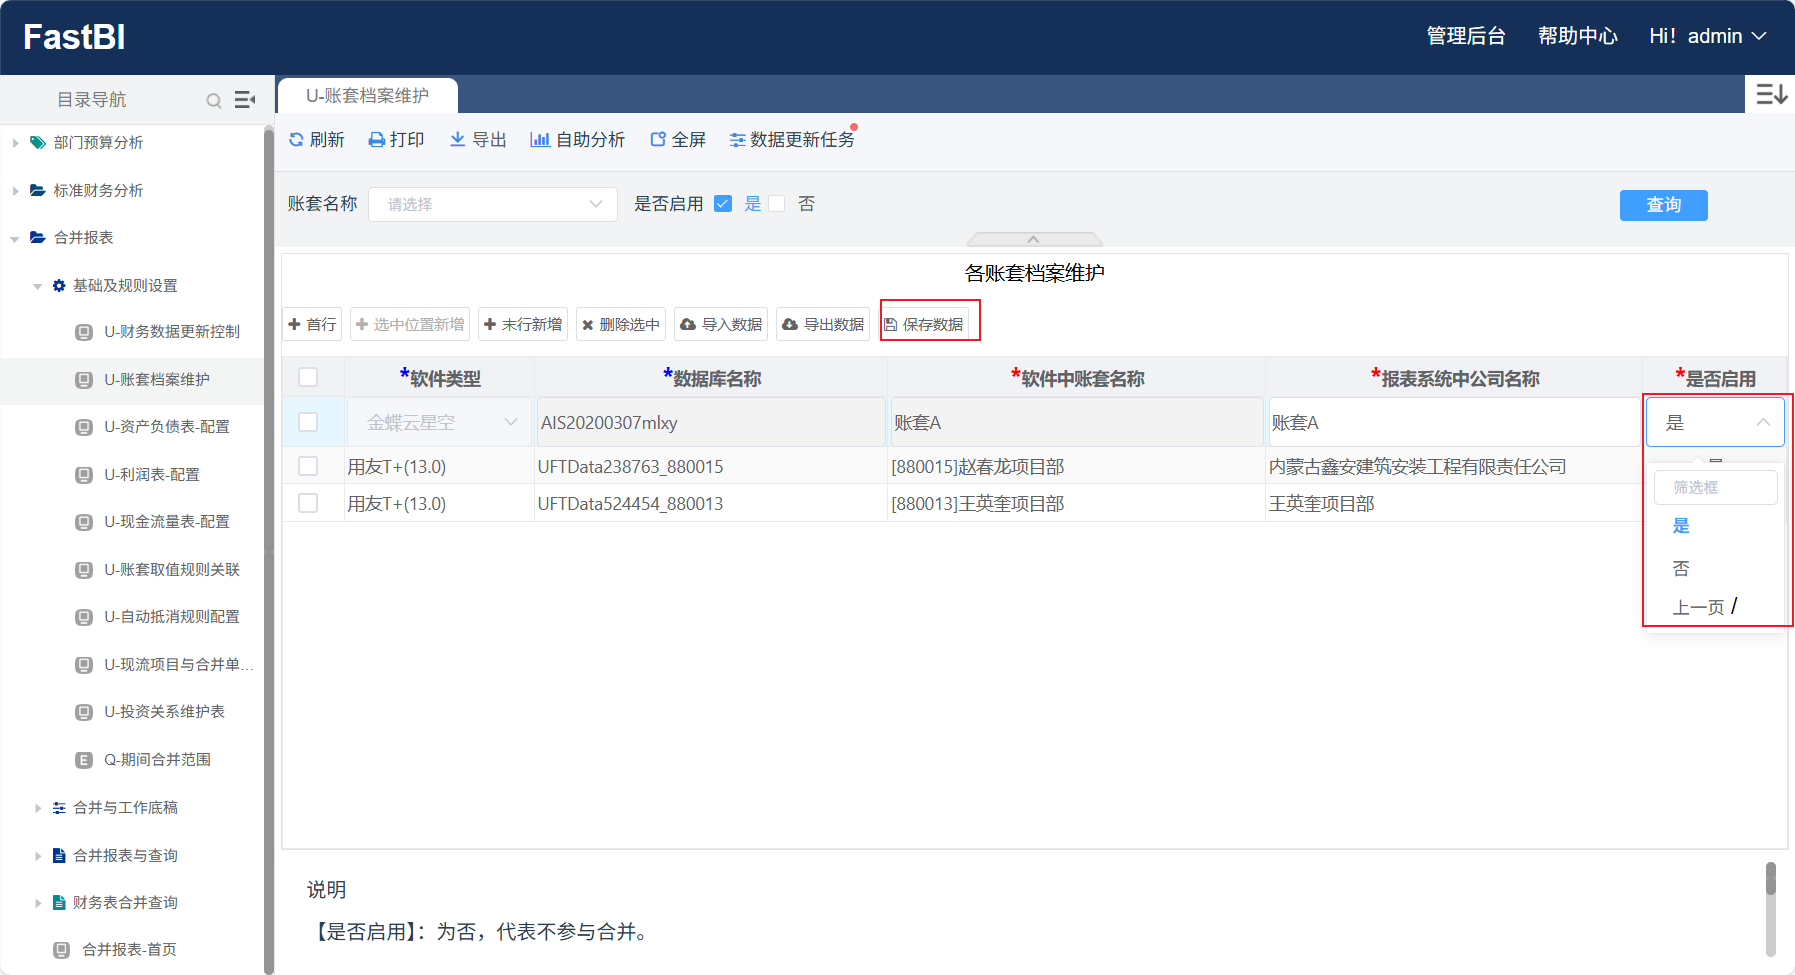Click the refresh (刷新) icon
The width and height of the screenshot is (1795, 975).
296,140
